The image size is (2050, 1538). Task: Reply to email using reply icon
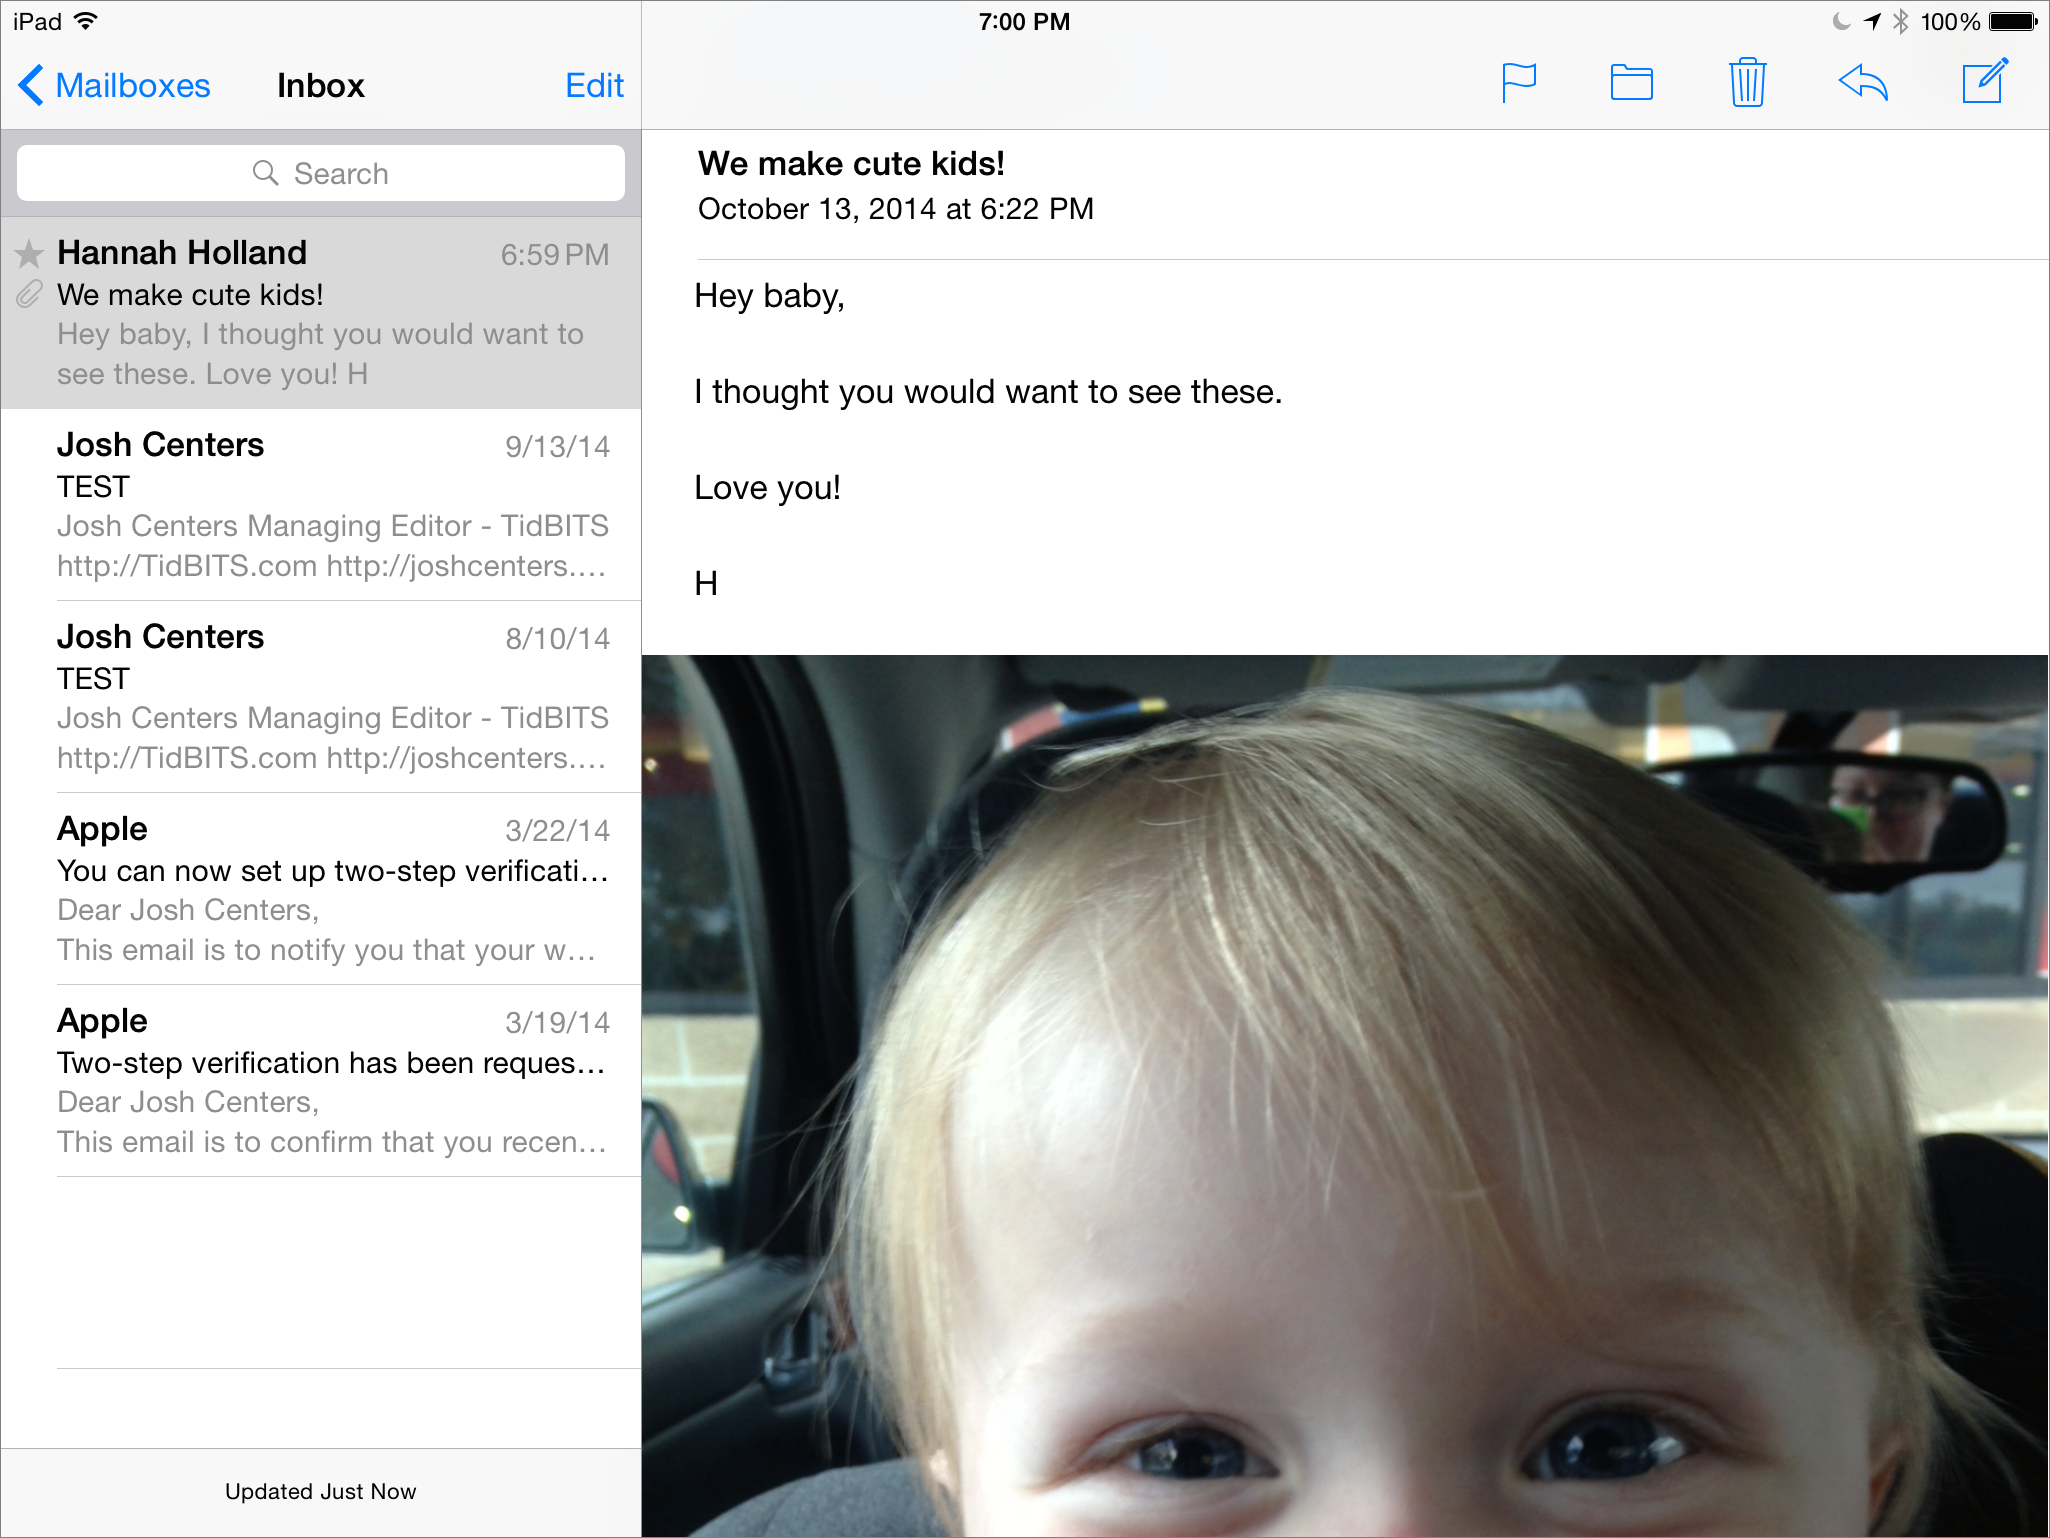(x=1864, y=82)
